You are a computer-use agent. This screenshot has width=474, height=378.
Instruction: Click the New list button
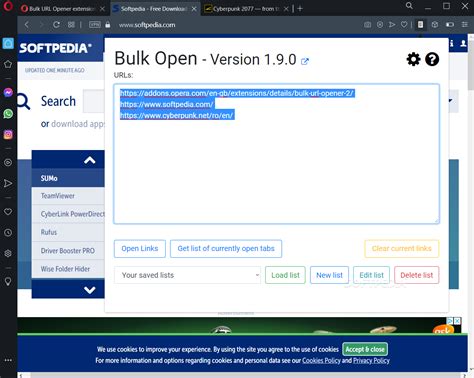point(329,275)
